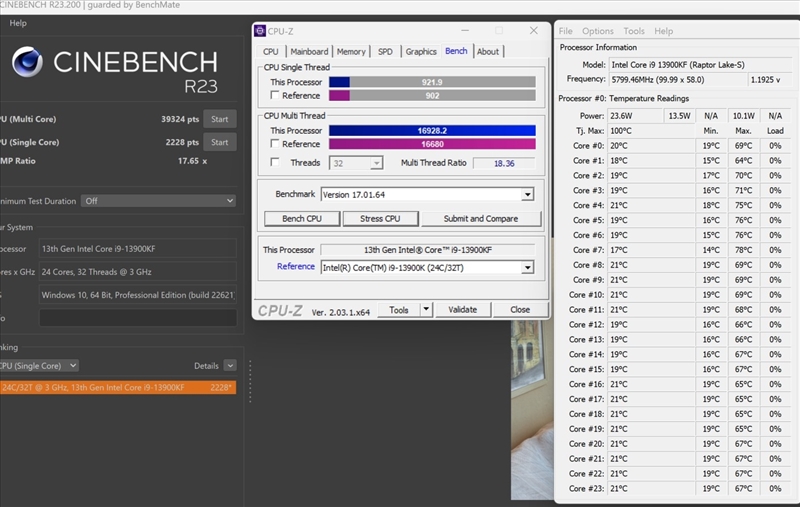
Task: Click Core #0 temperature 20°C
Action: [651, 145]
